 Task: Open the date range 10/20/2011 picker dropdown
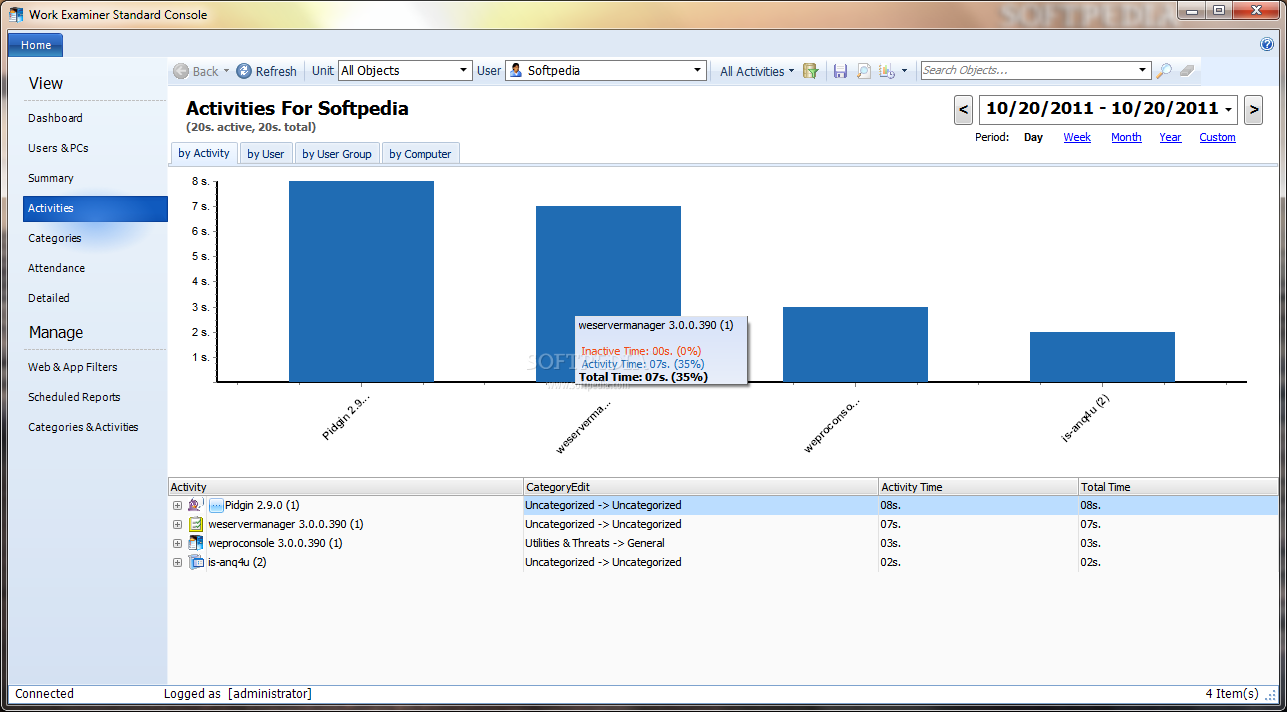1228,109
